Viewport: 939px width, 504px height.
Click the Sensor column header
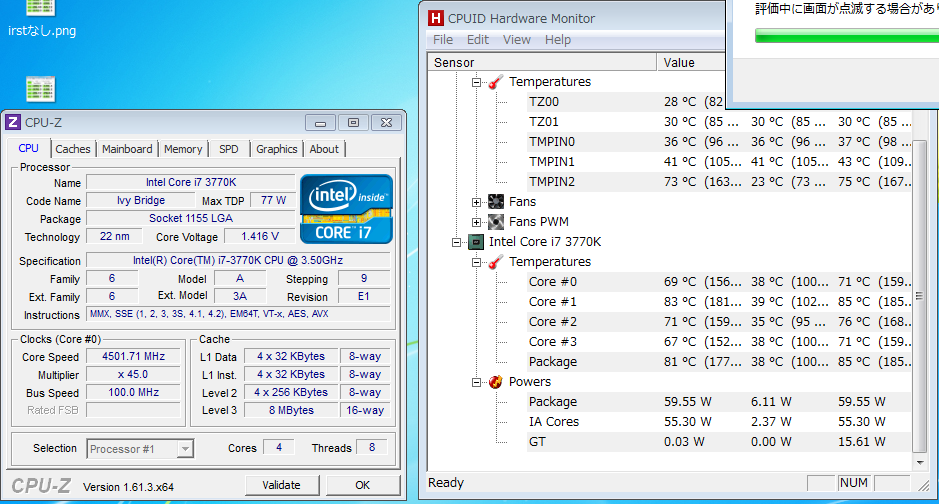pos(543,62)
